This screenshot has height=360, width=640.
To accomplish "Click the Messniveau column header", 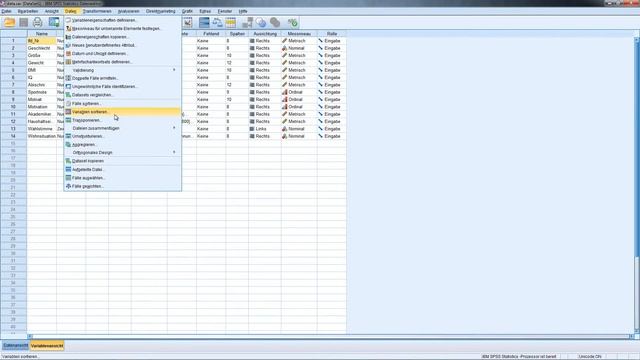I will [299, 33].
